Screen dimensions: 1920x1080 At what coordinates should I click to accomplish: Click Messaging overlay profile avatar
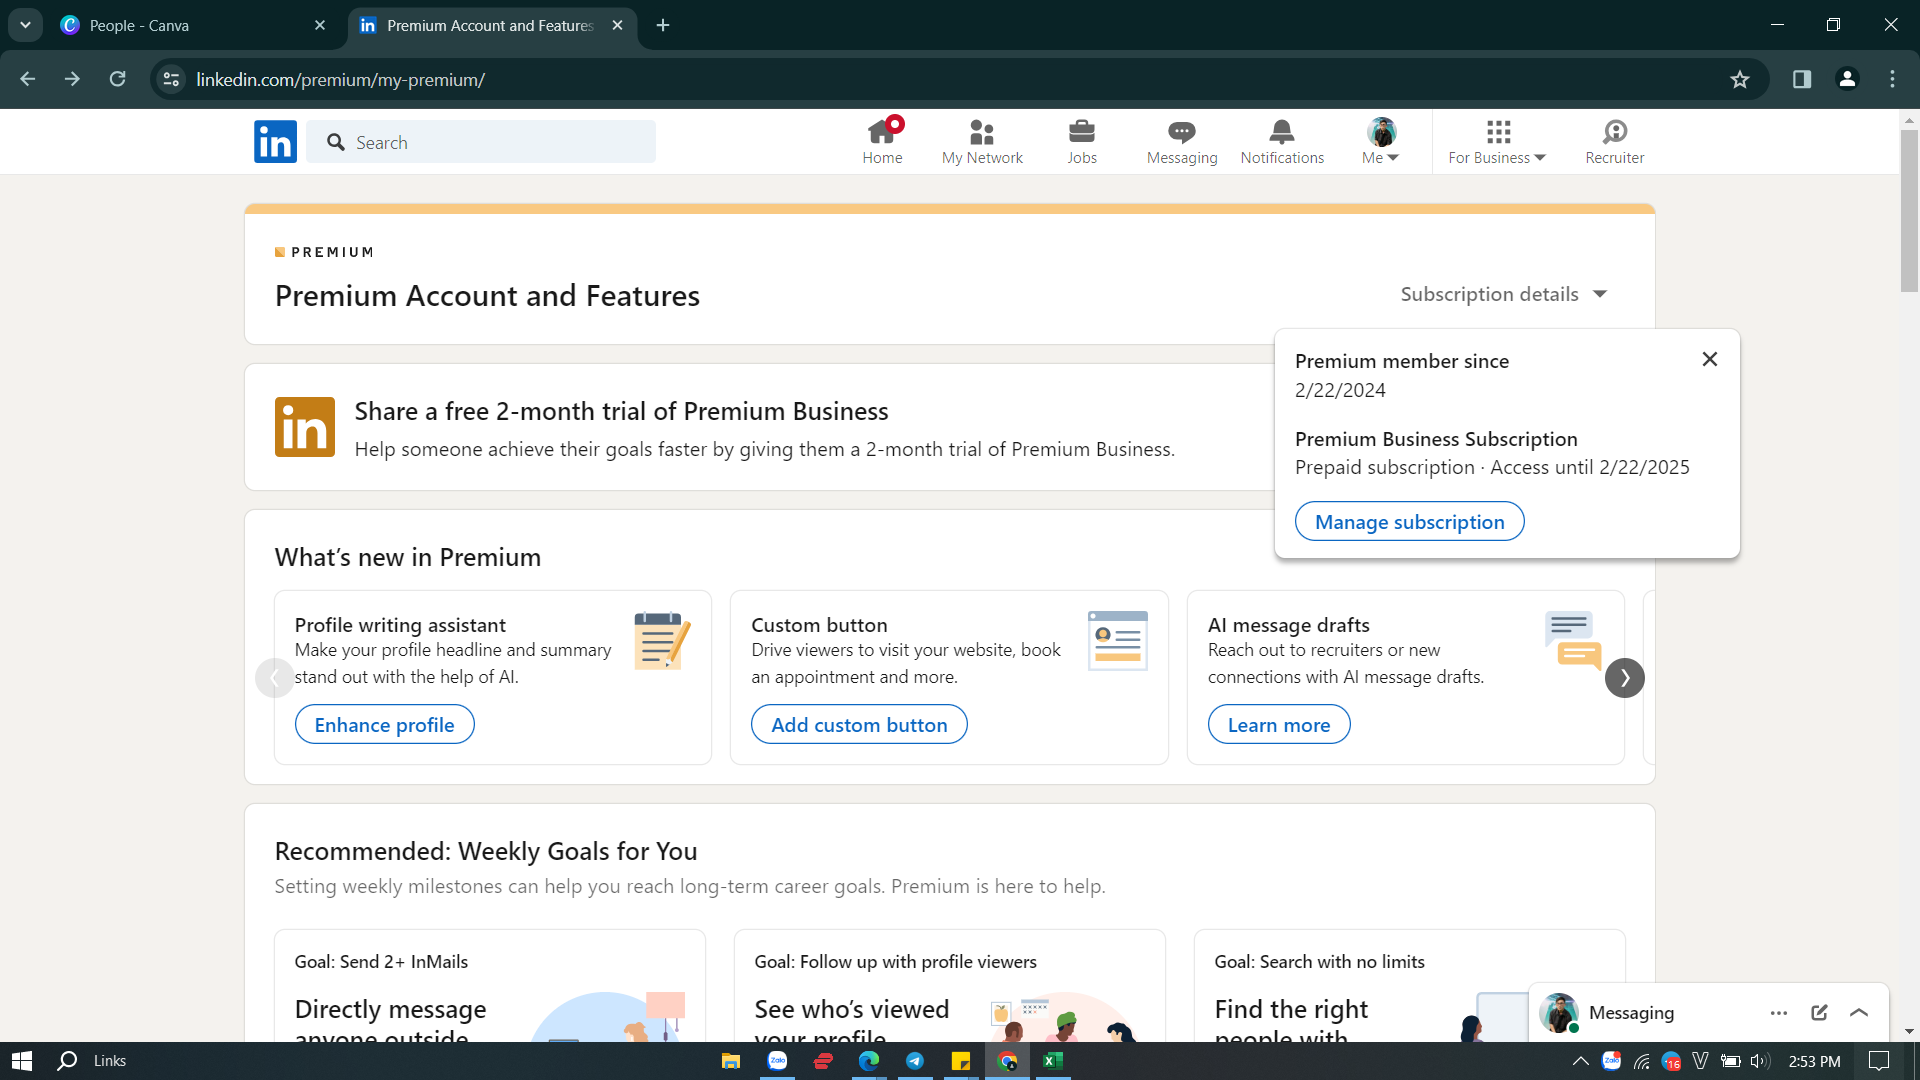[1559, 1013]
